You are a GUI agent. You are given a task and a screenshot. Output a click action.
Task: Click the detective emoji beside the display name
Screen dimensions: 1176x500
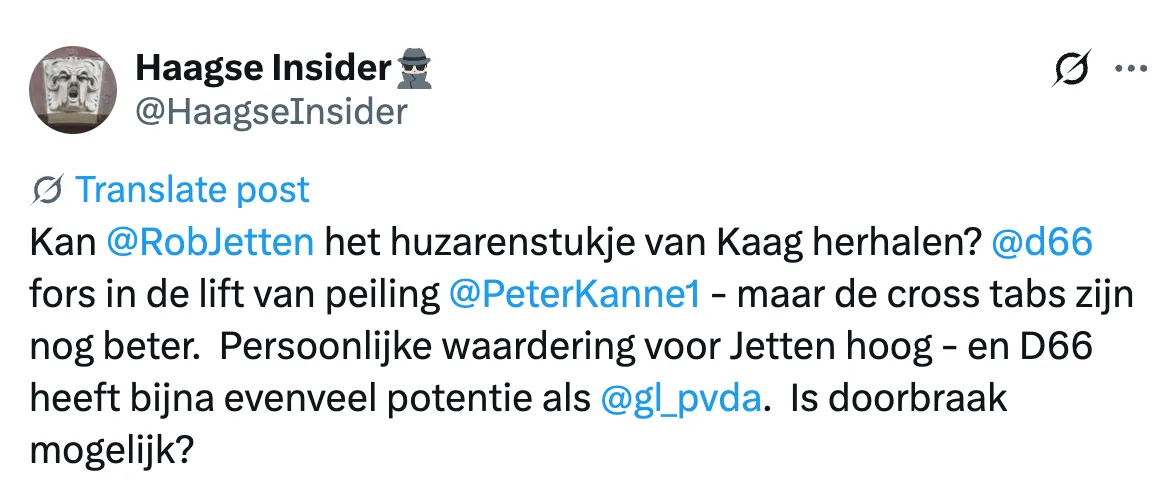(413, 70)
